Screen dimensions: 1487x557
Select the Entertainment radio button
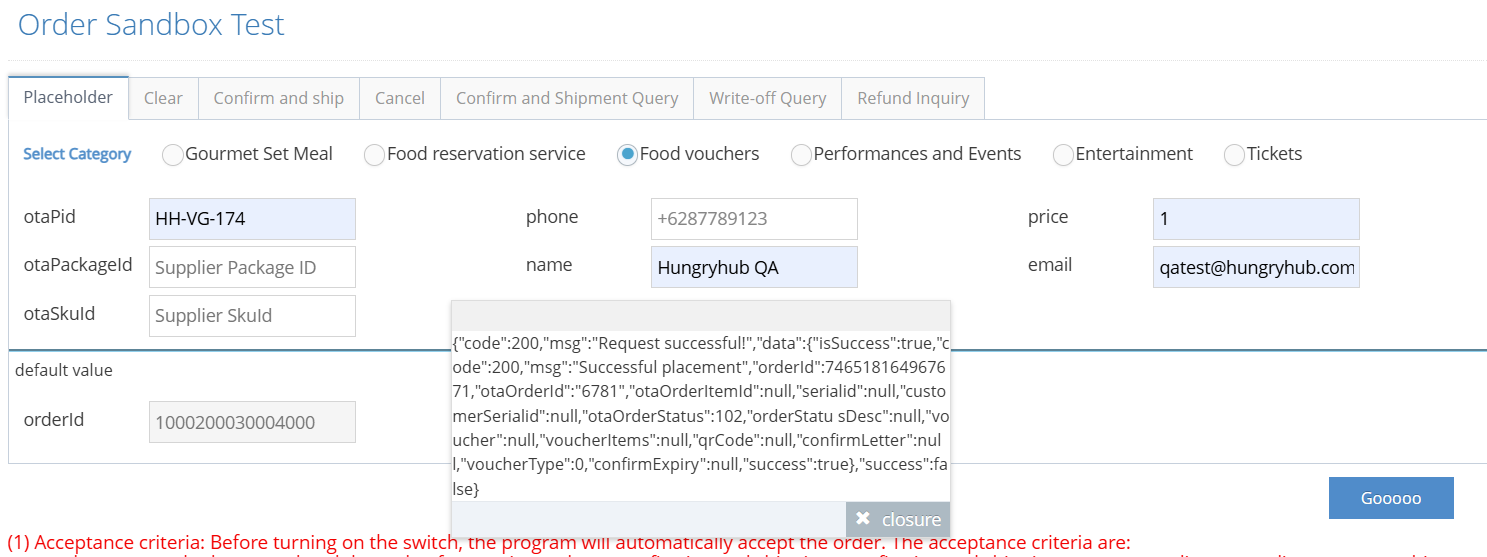1063,155
